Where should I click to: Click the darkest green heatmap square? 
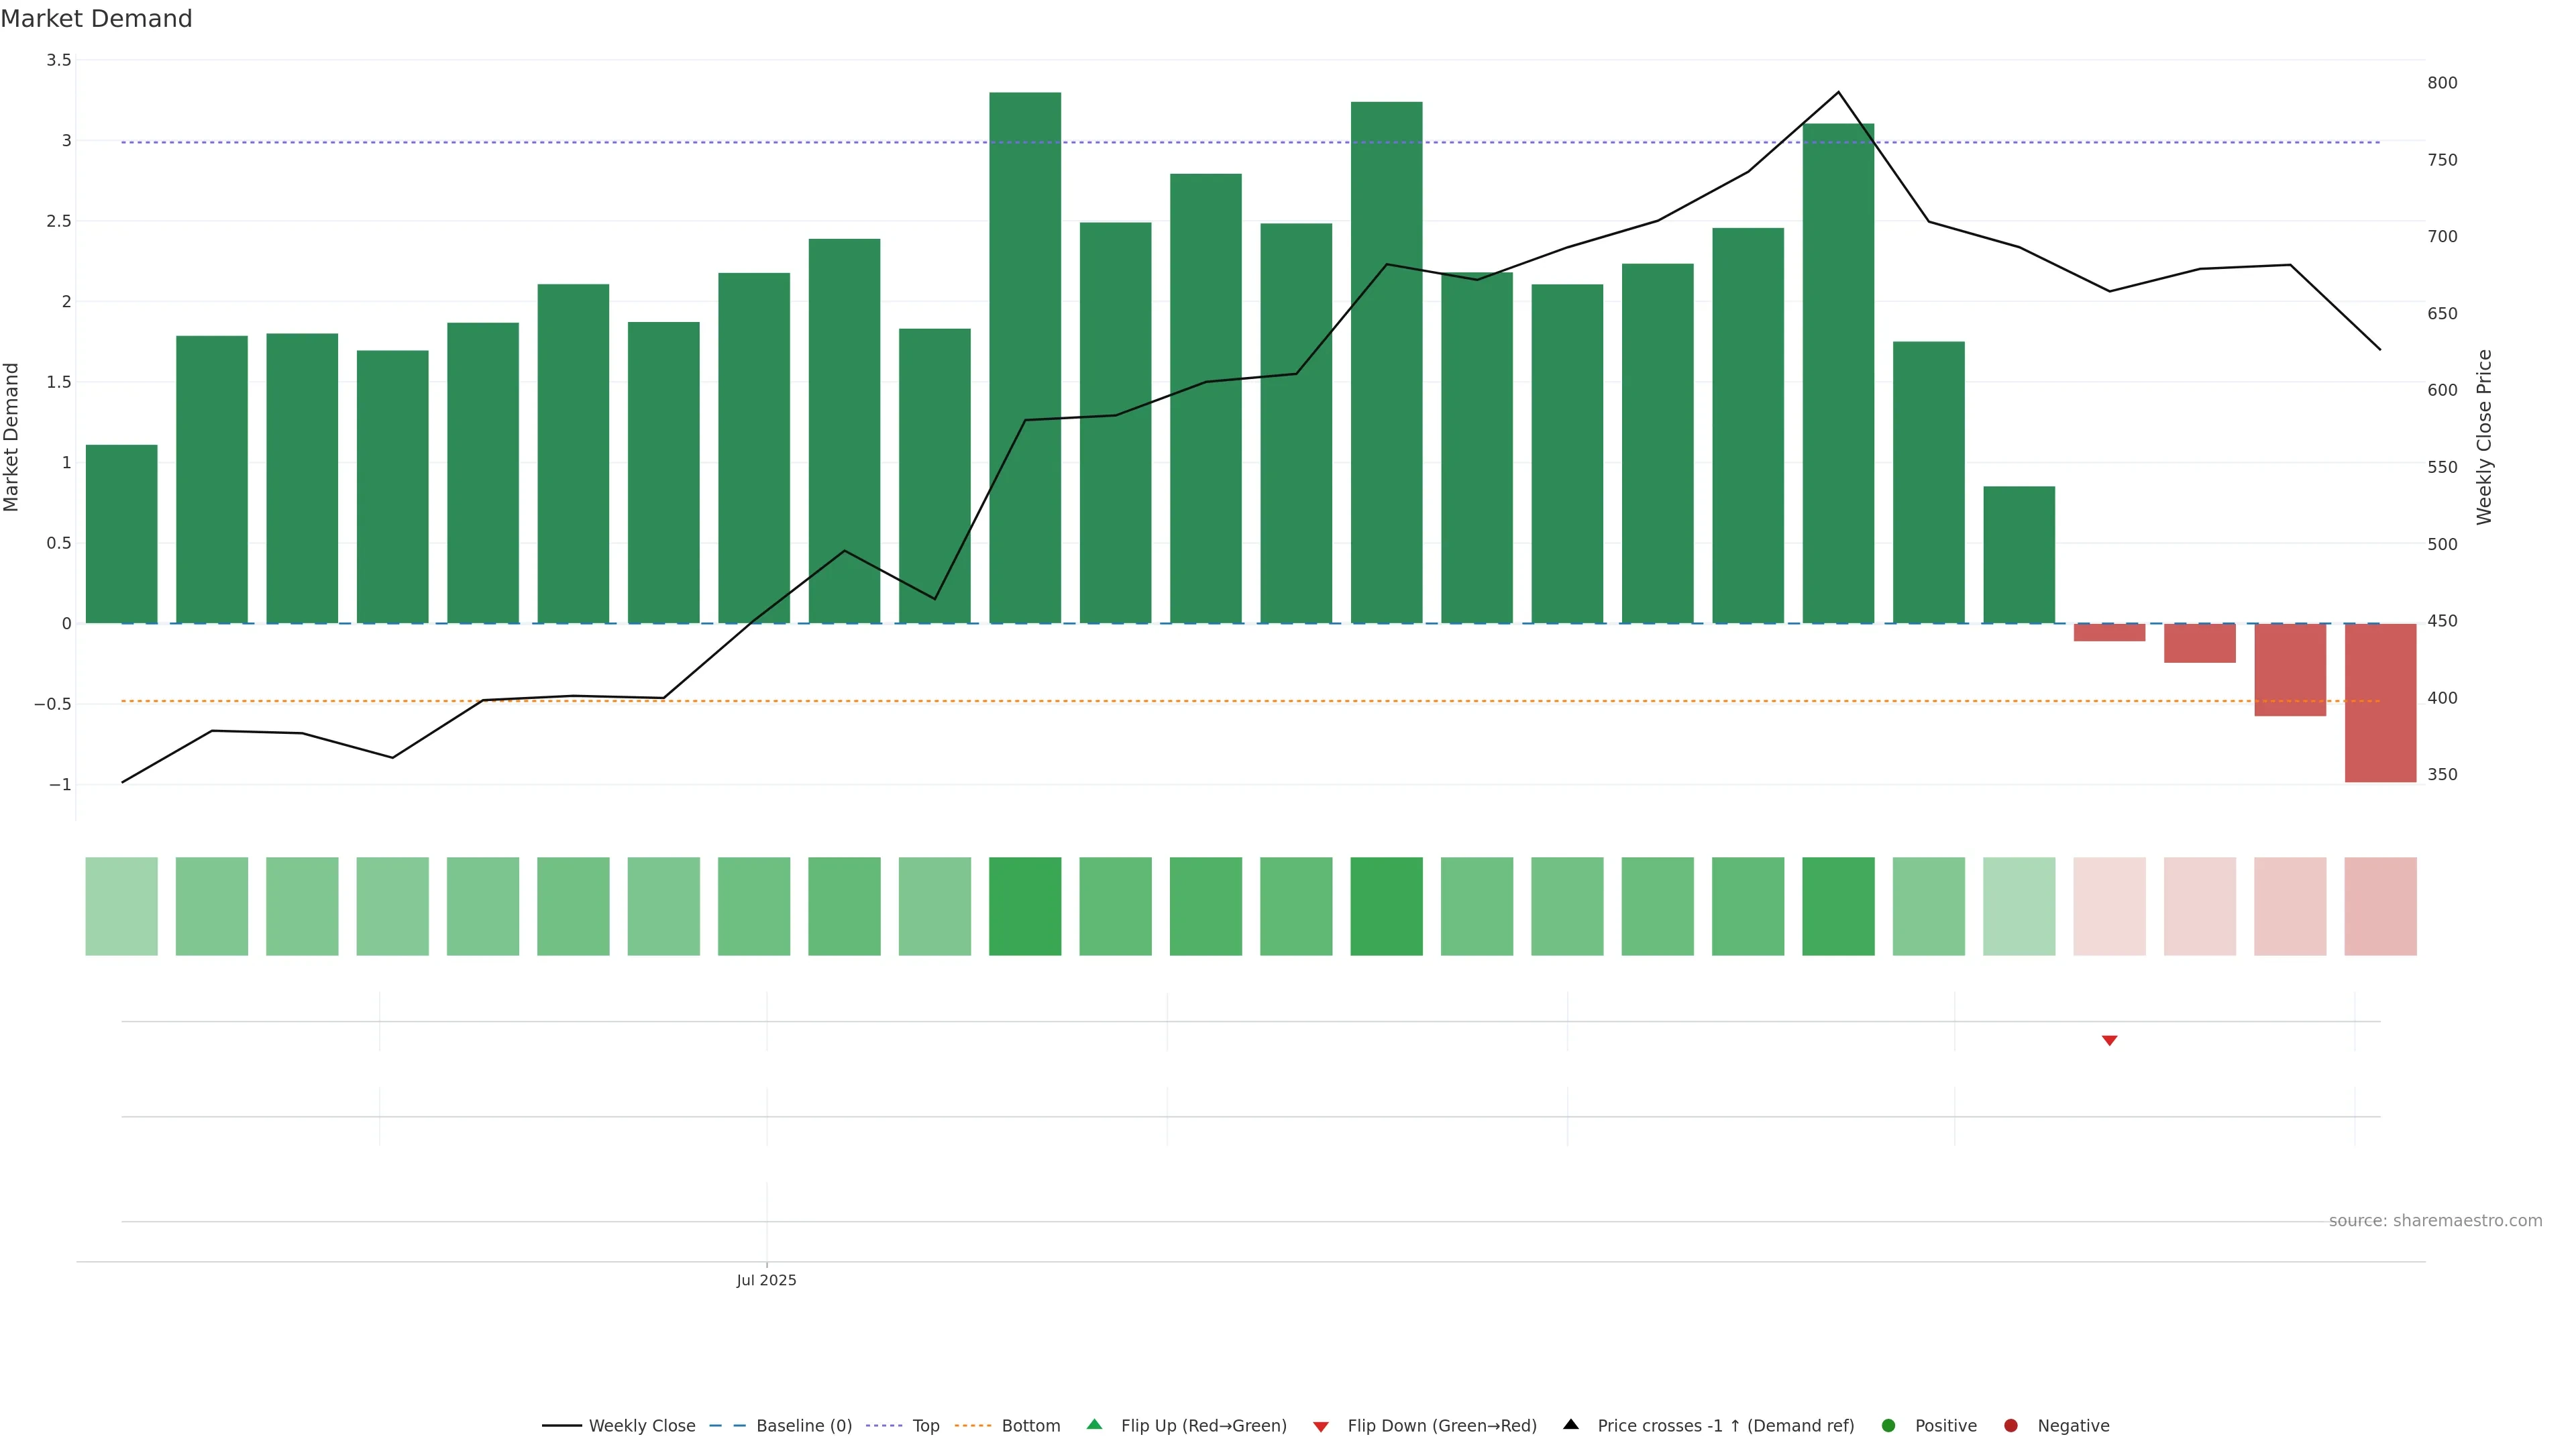coord(1025,906)
